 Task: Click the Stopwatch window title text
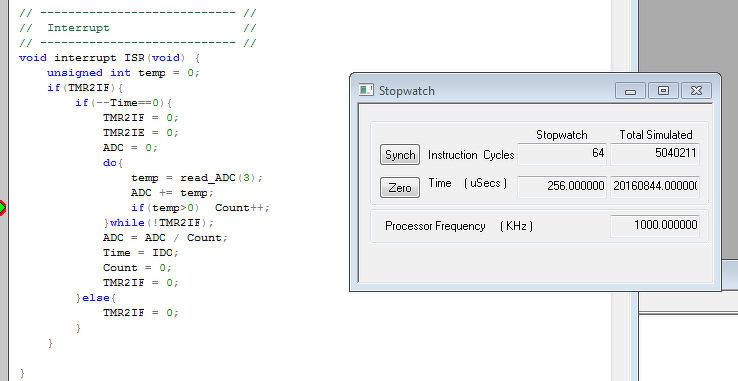pos(407,90)
